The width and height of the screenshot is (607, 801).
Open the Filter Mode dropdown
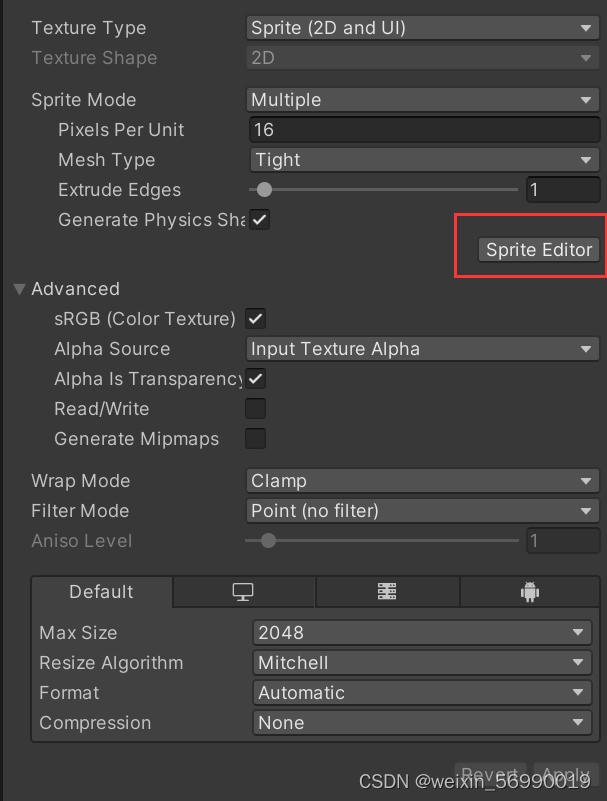point(585,511)
